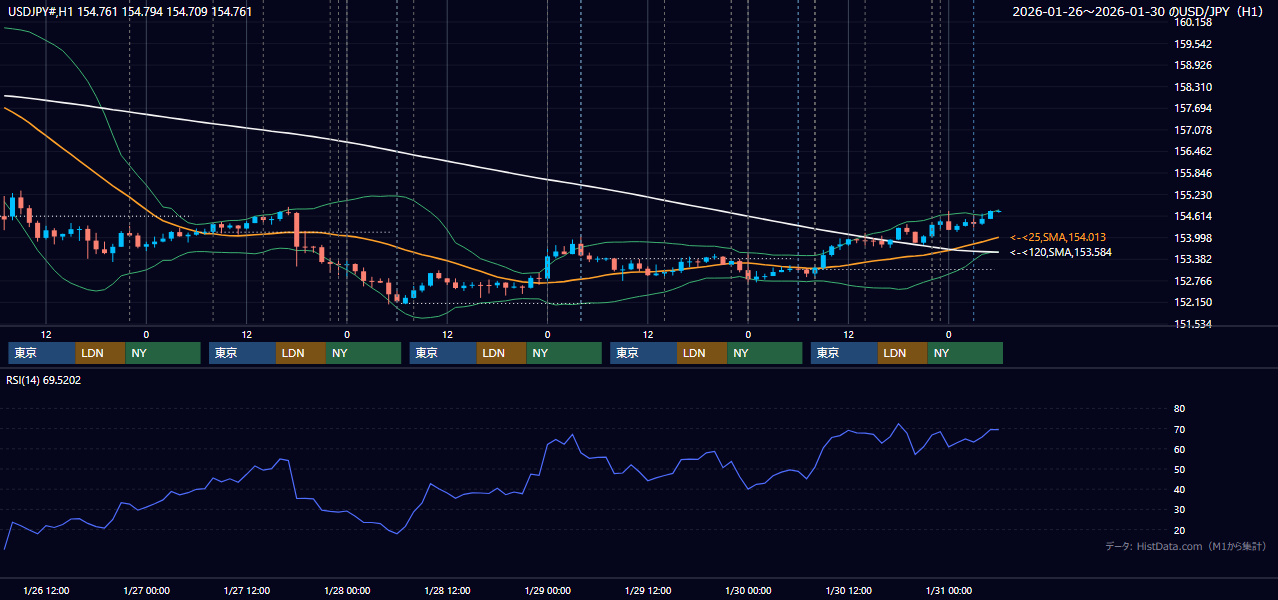This screenshot has width=1278, height=600.
Task: Click the 155.230 price axis label
Action: click(1193, 195)
